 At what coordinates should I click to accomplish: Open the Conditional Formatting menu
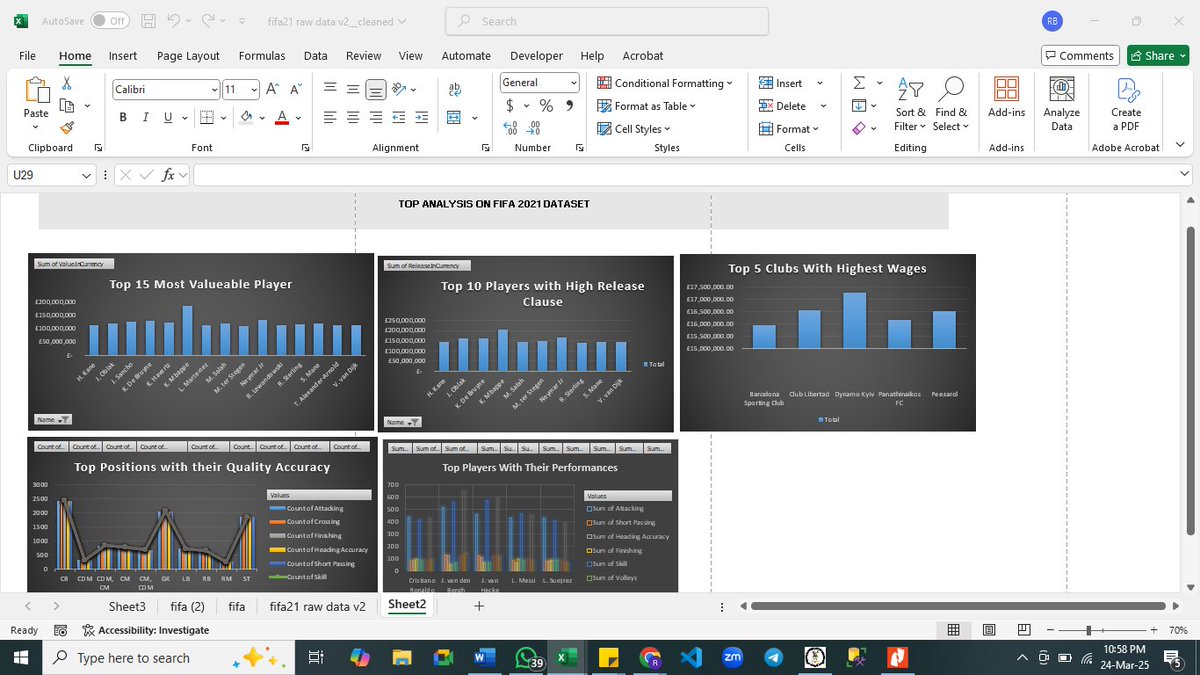click(665, 83)
